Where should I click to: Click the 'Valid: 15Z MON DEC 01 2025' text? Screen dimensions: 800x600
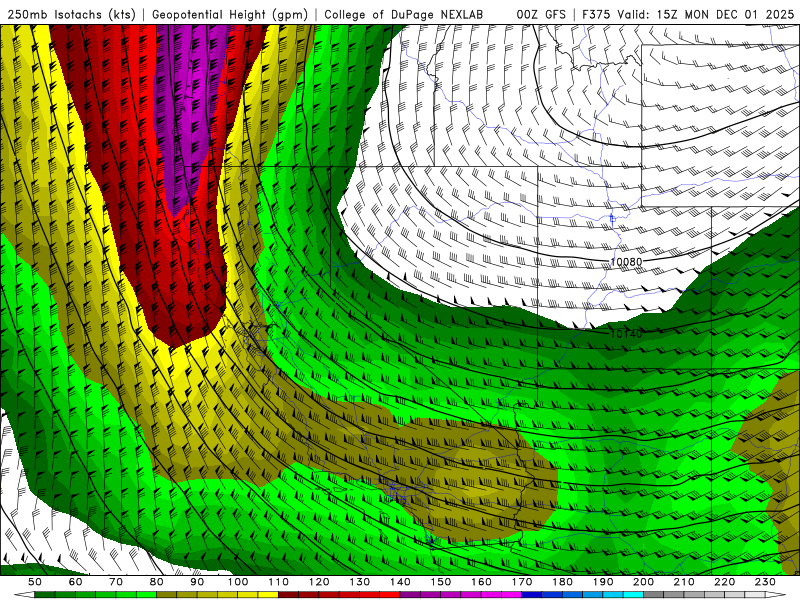click(706, 14)
